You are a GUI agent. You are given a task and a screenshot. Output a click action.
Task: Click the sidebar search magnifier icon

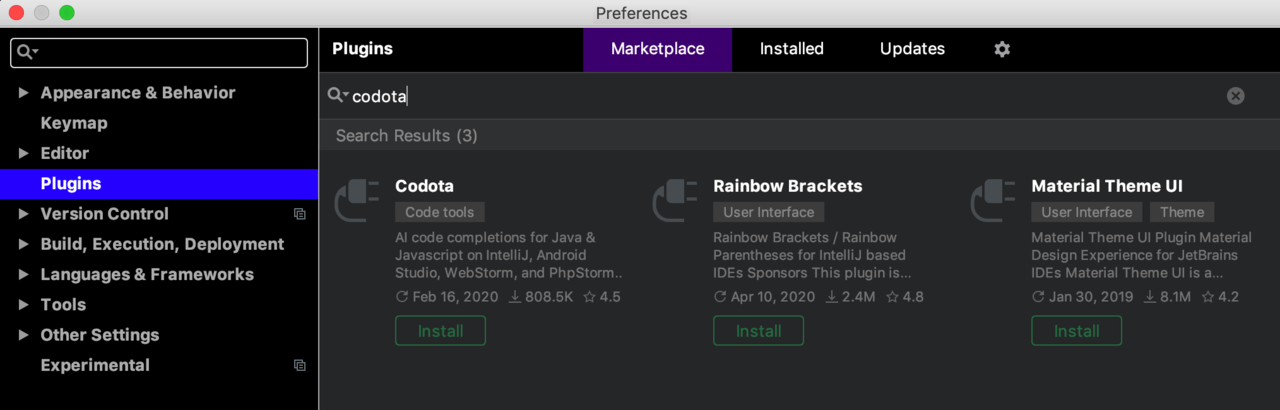click(x=27, y=53)
